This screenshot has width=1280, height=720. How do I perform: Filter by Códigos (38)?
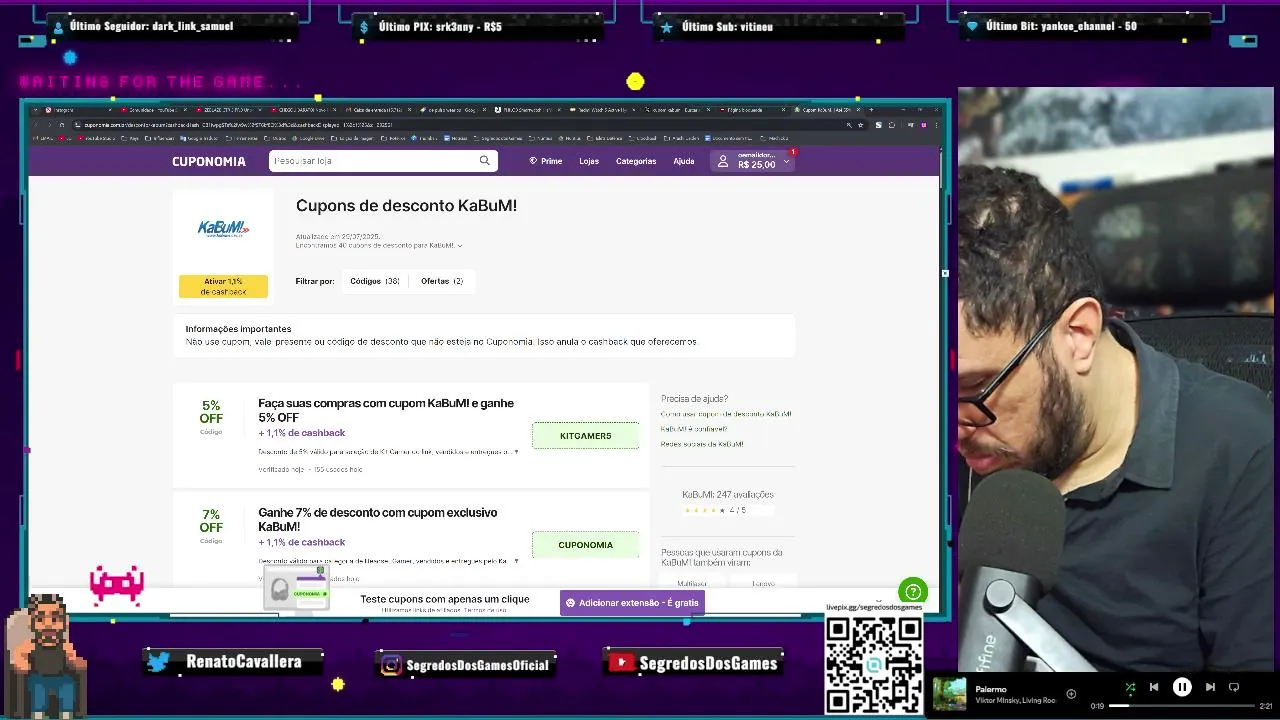[375, 281]
